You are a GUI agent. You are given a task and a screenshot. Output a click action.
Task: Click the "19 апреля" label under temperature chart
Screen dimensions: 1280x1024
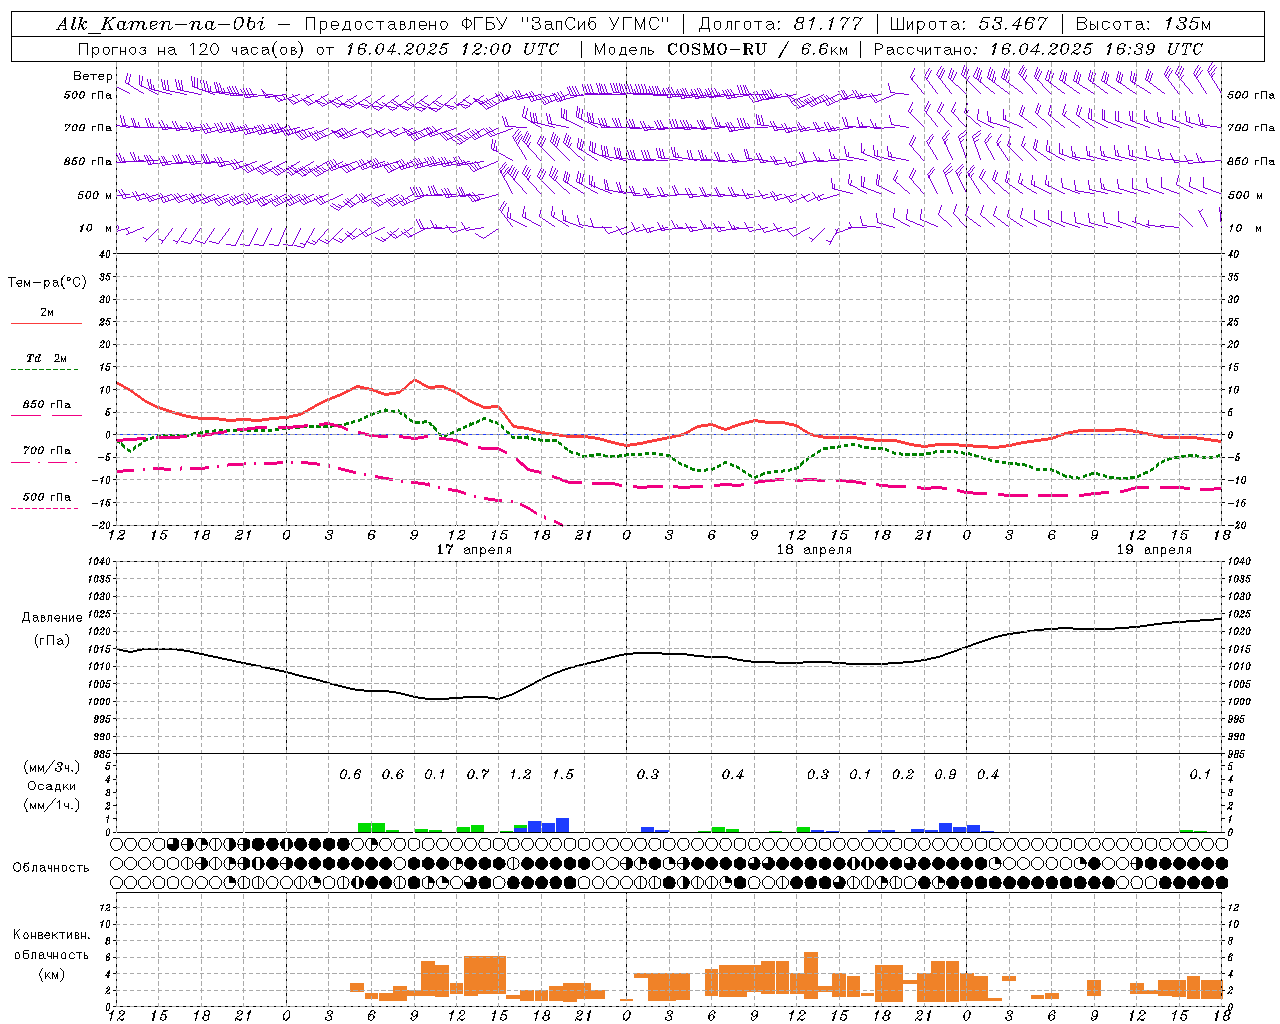tap(1154, 550)
